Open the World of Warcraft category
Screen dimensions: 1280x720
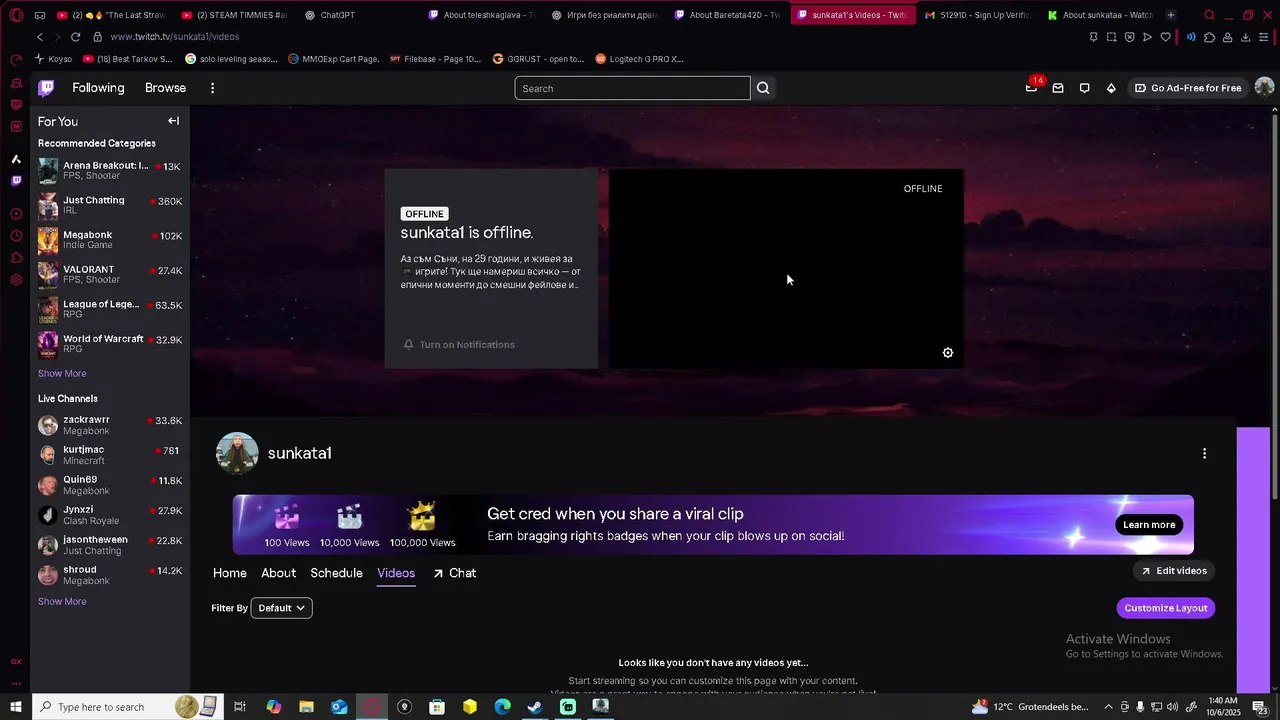pos(110,344)
